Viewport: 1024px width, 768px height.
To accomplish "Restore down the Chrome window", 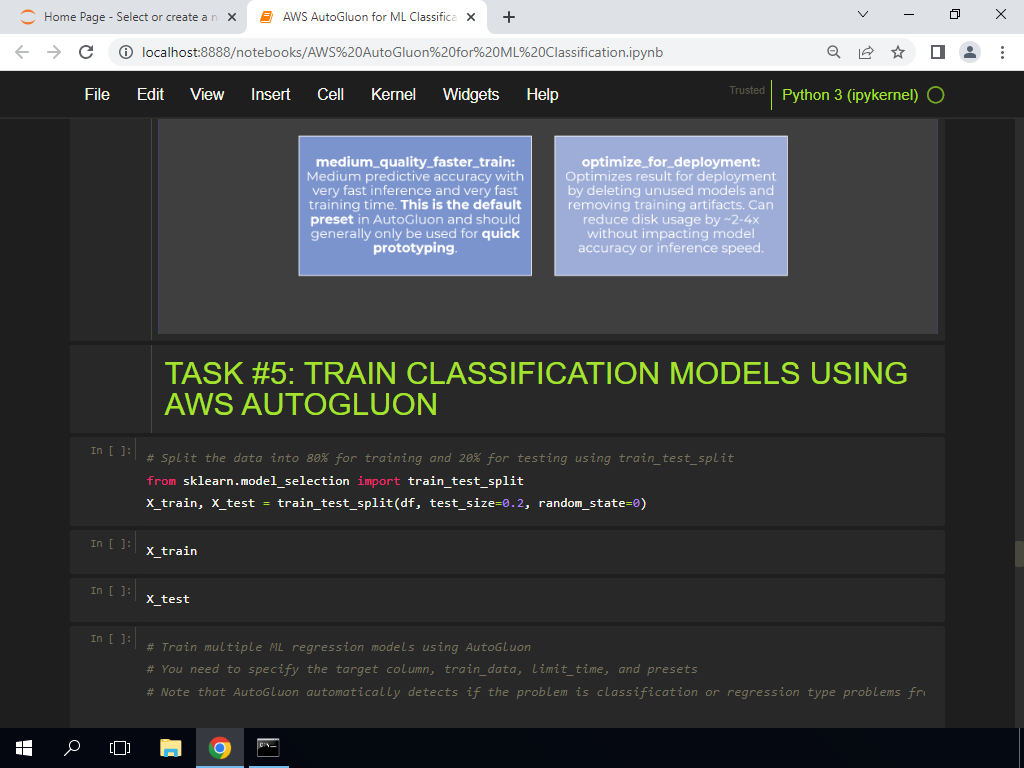I will pos(955,14).
